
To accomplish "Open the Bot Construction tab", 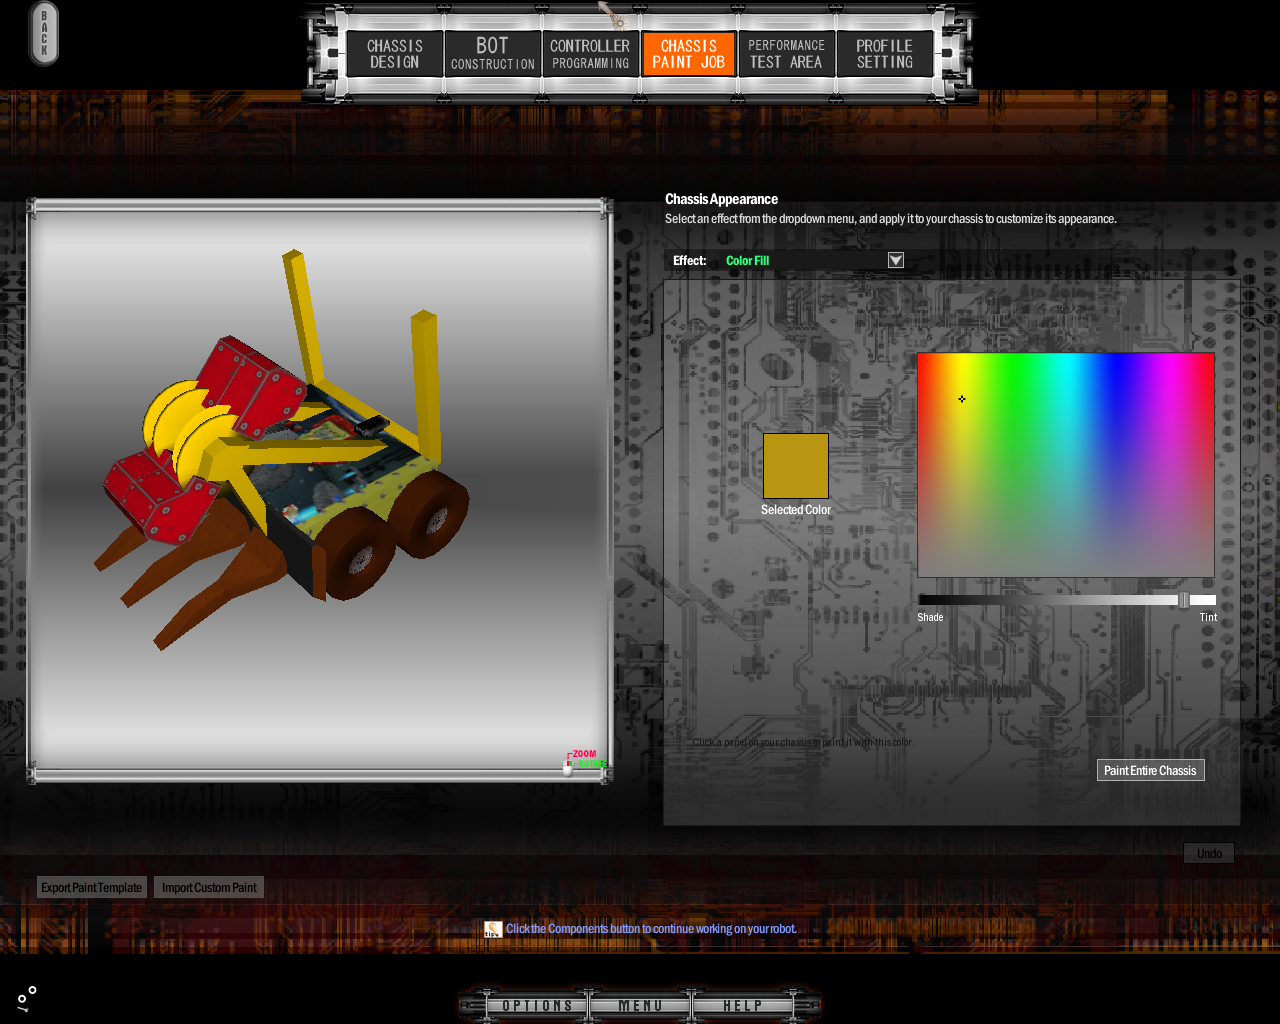I will point(493,54).
